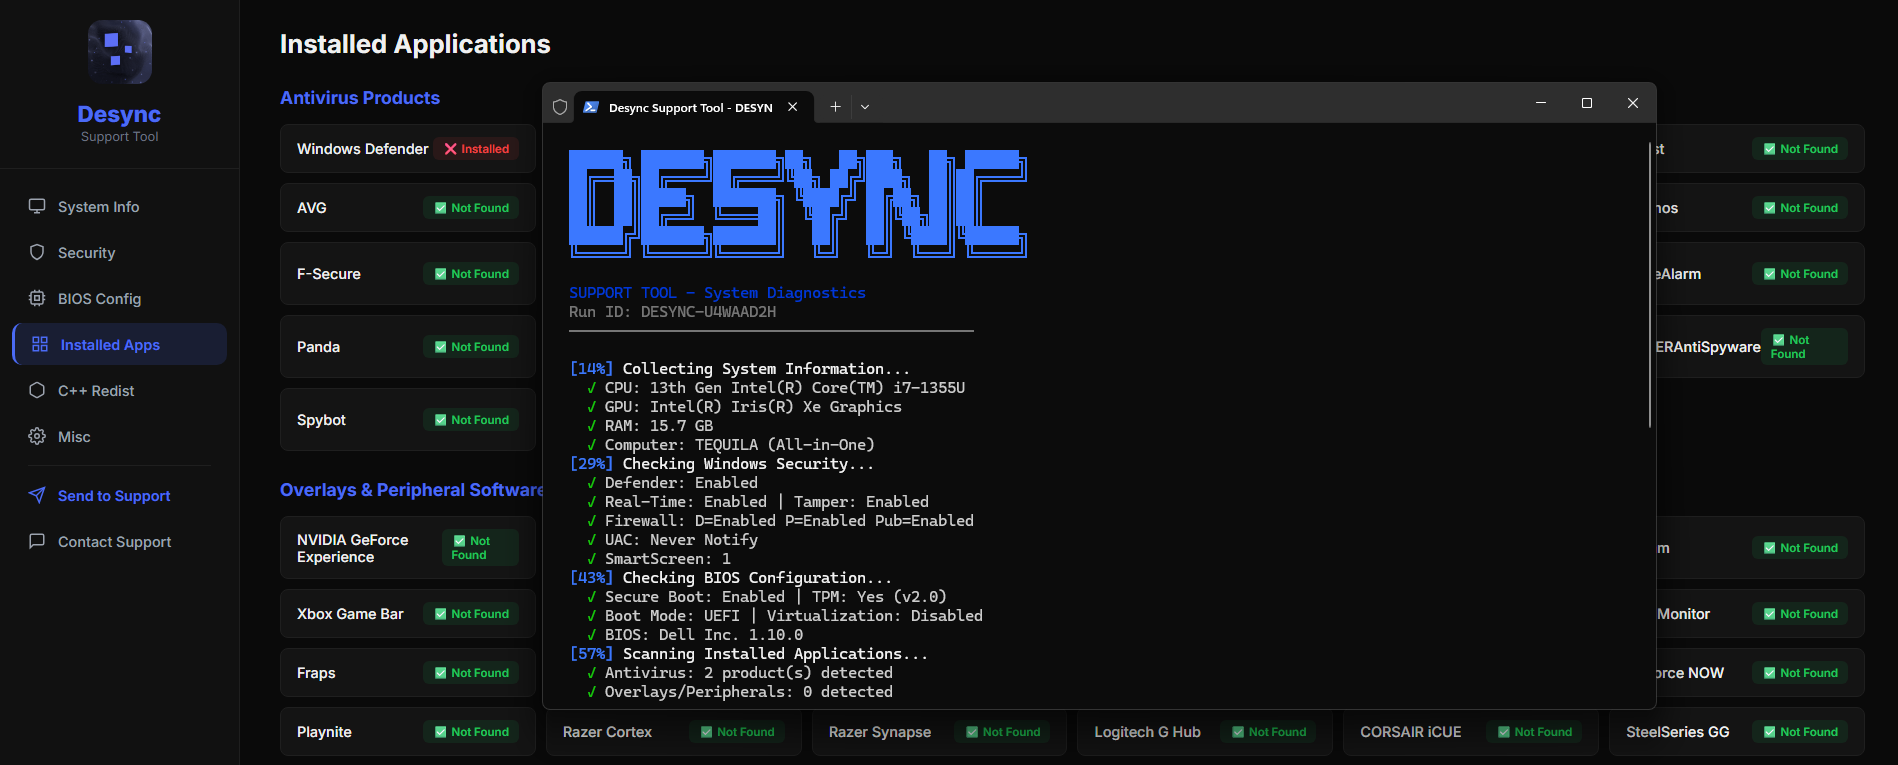Click the Razer Cortex entry
Viewport: 1898px width, 765px height.
[674, 732]
